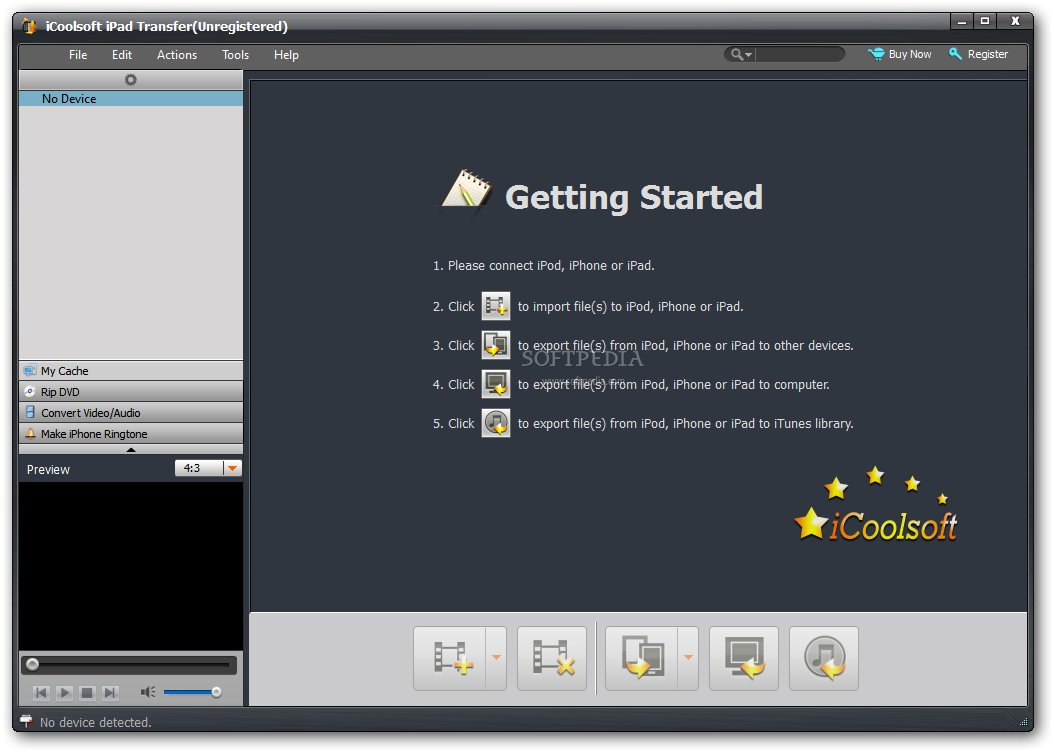Click the 'No device detected.' status text
Image resolution: width=1054 pixels, height=752 pixels.
[x=95, y=722]
